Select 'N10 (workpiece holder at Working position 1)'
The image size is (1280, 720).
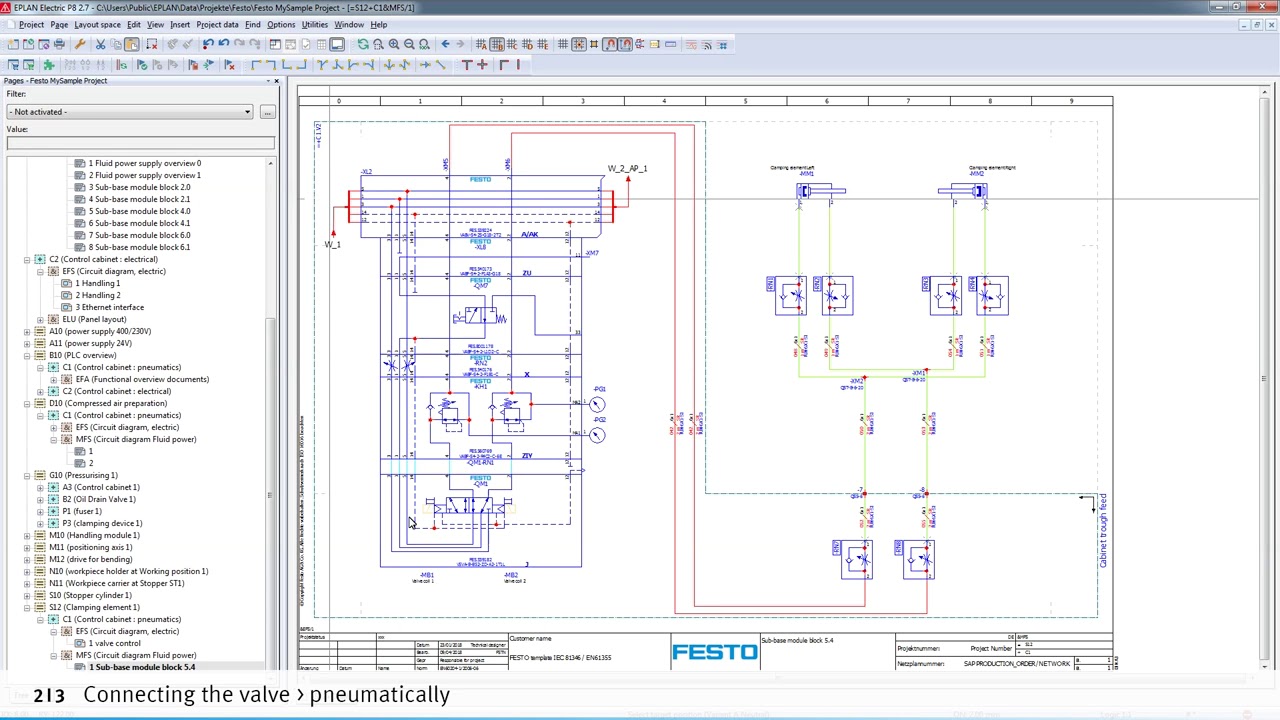point(128,571)
